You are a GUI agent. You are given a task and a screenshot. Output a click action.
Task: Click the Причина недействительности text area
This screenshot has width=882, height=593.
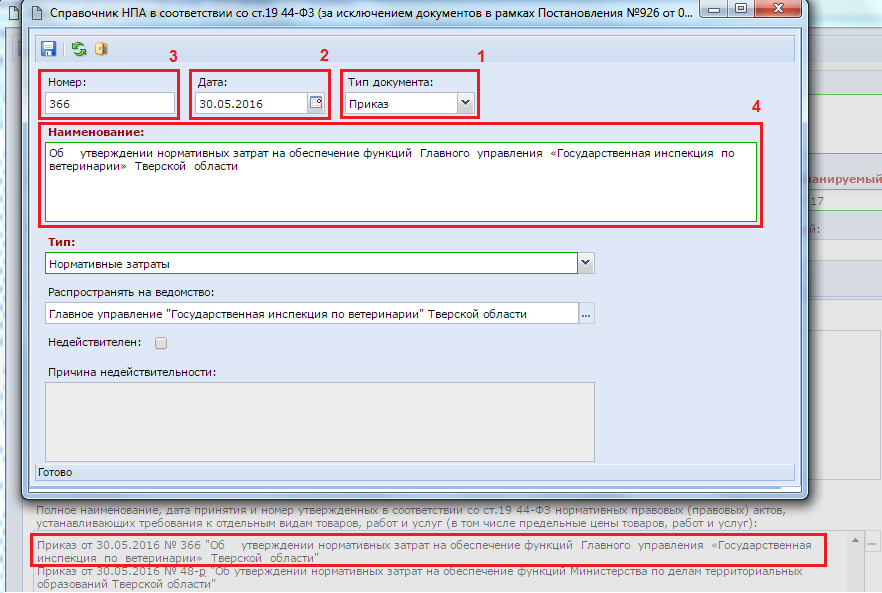pyautogui.click(x=320, y=421)
